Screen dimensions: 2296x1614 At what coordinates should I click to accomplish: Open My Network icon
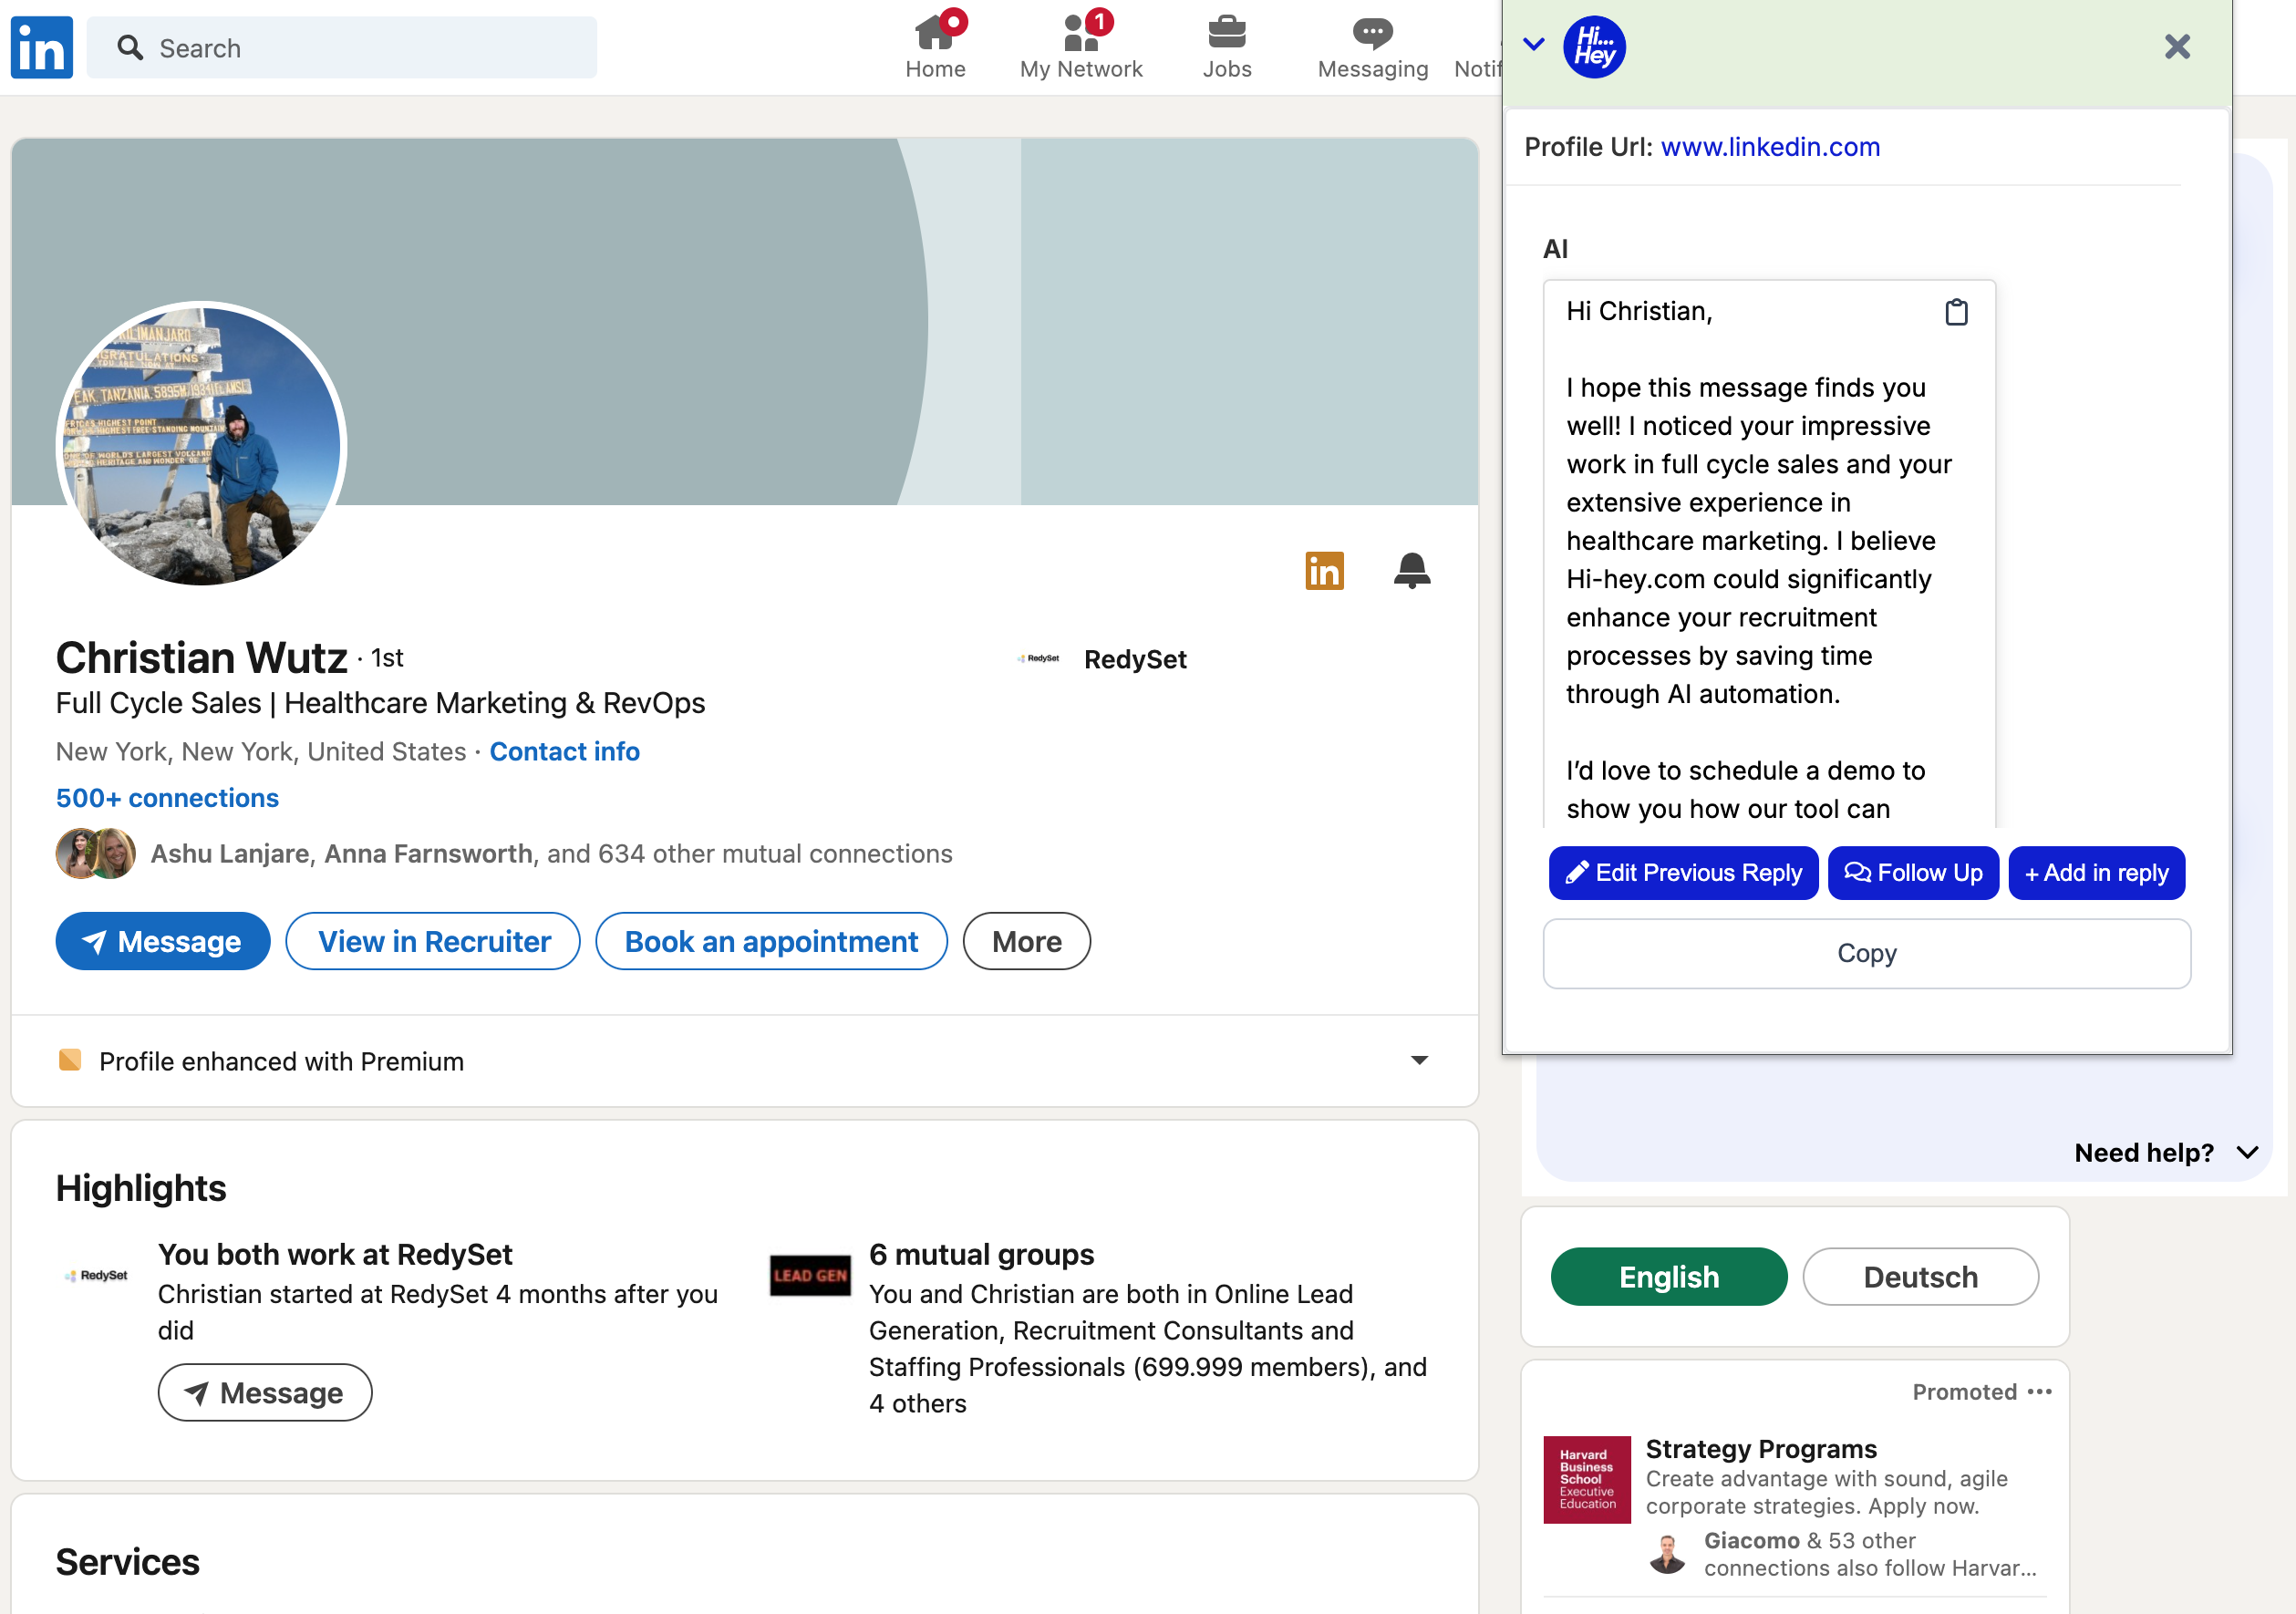point(1080,34)
